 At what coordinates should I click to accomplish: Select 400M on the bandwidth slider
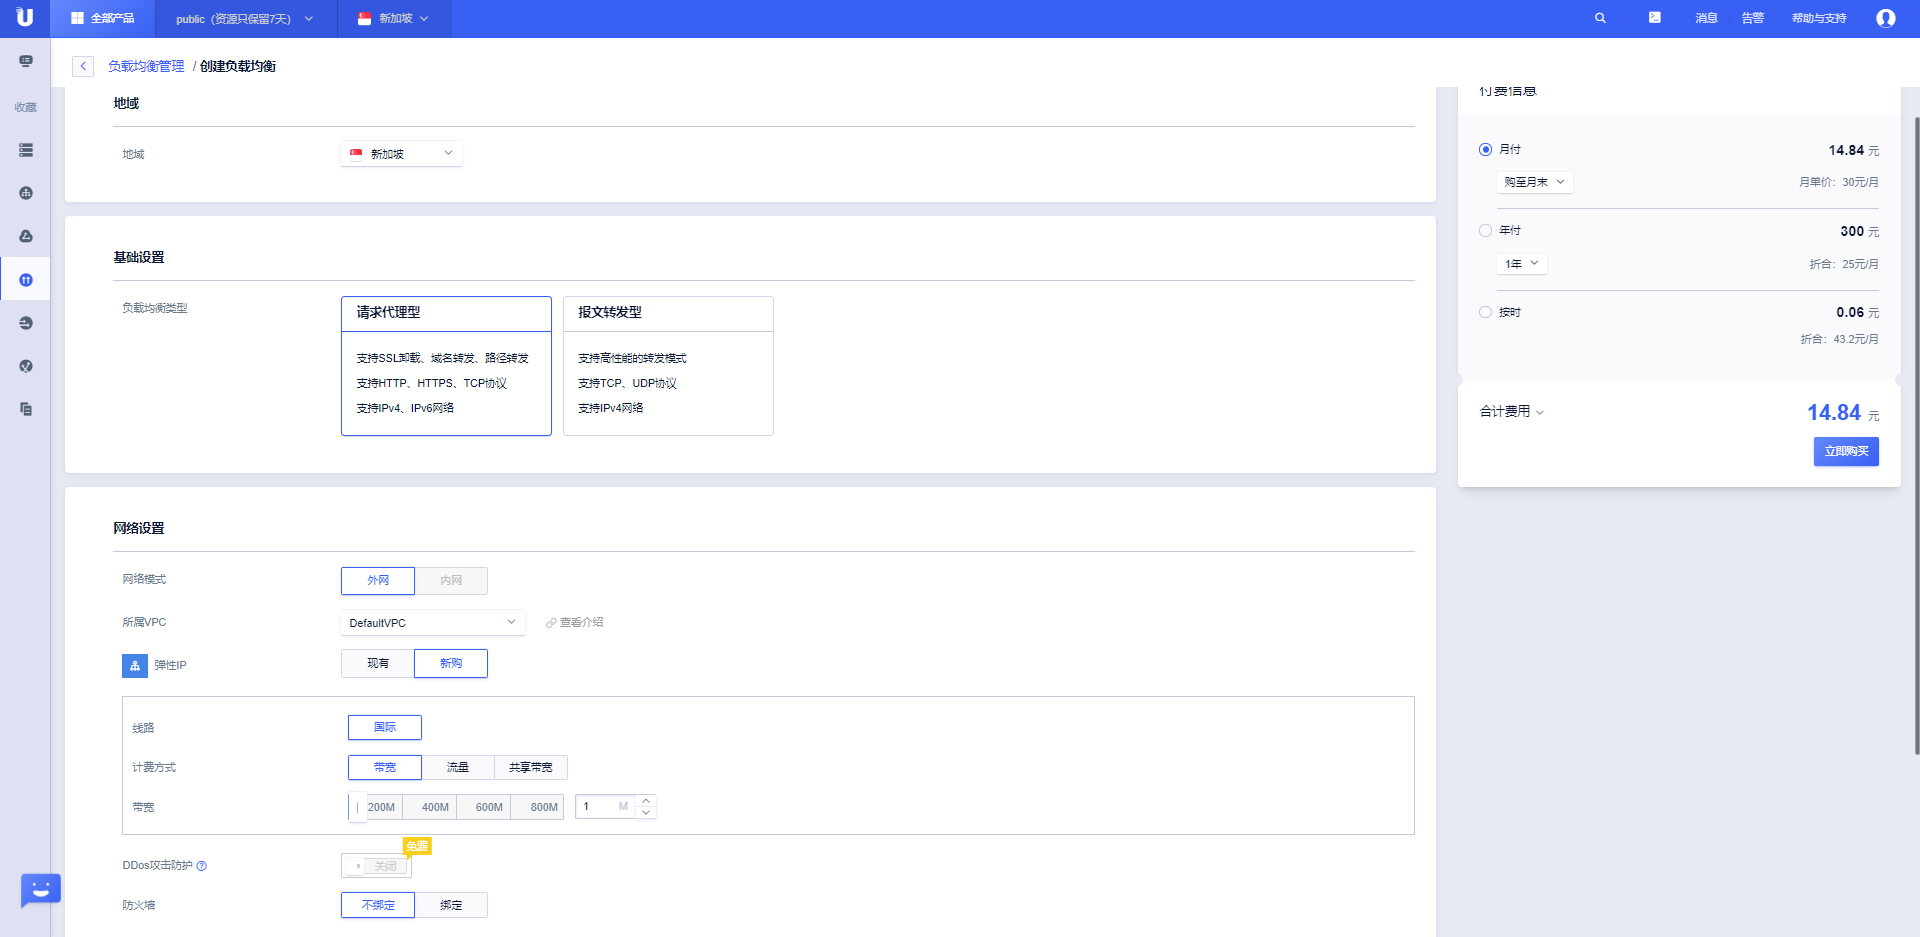click(435, 807)
